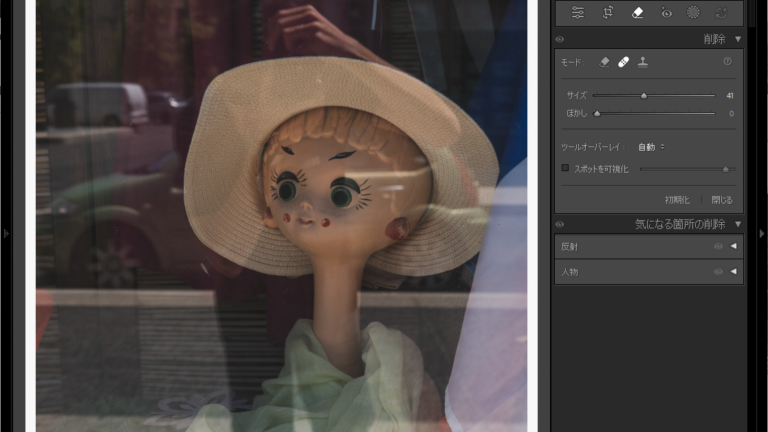
Task: Open the mode help icon
Action: 727,61
